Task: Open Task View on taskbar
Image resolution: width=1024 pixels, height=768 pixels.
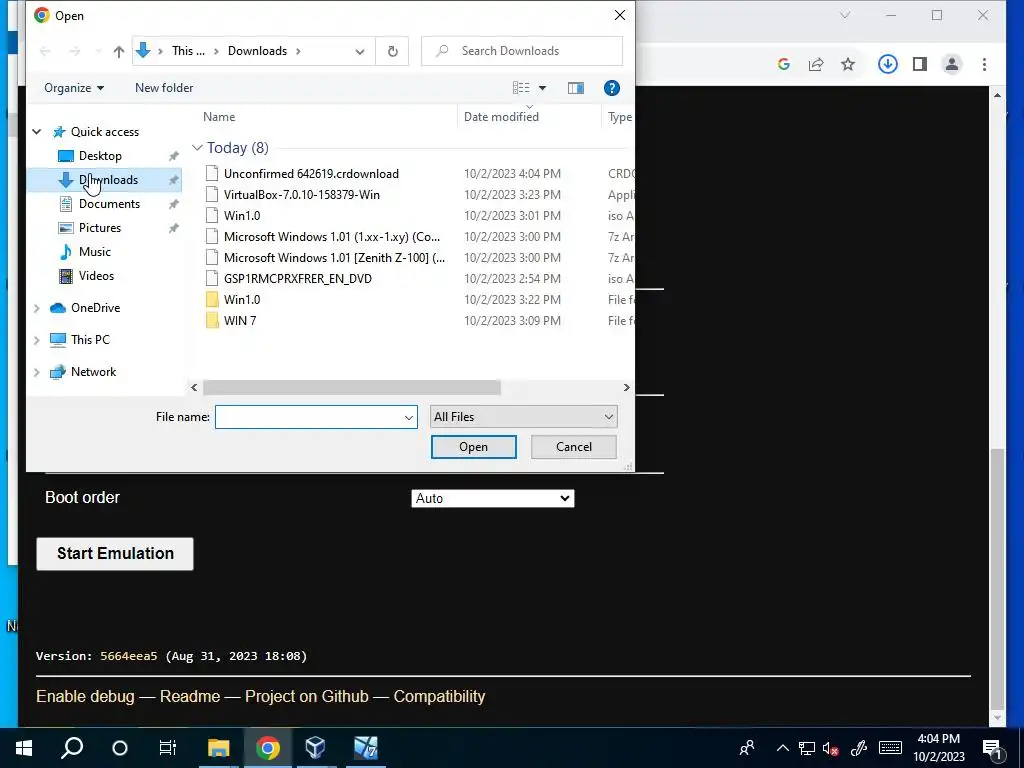Action: coord(168,748)
